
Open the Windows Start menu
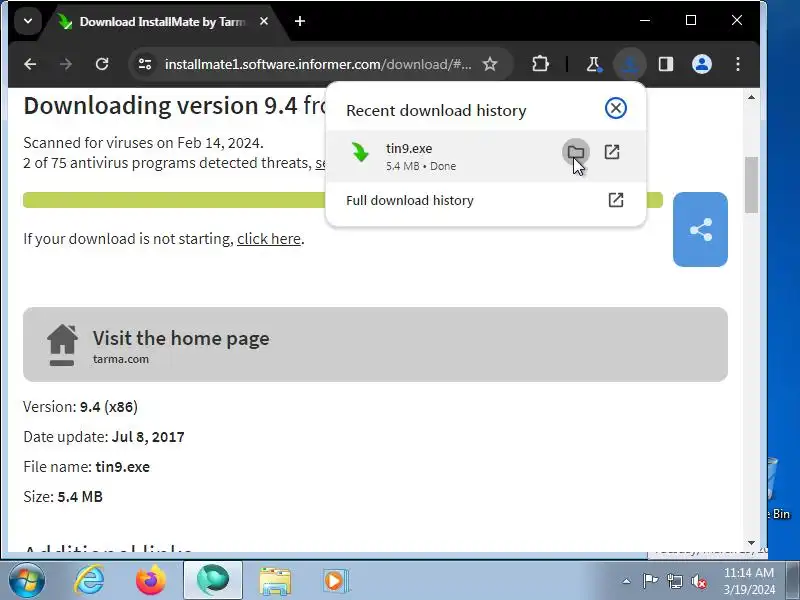pos(26,581)
